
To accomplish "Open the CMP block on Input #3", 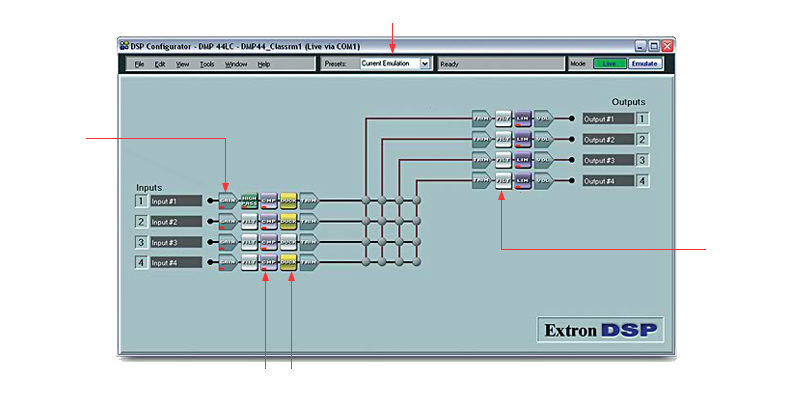I will tap(269, 242).
